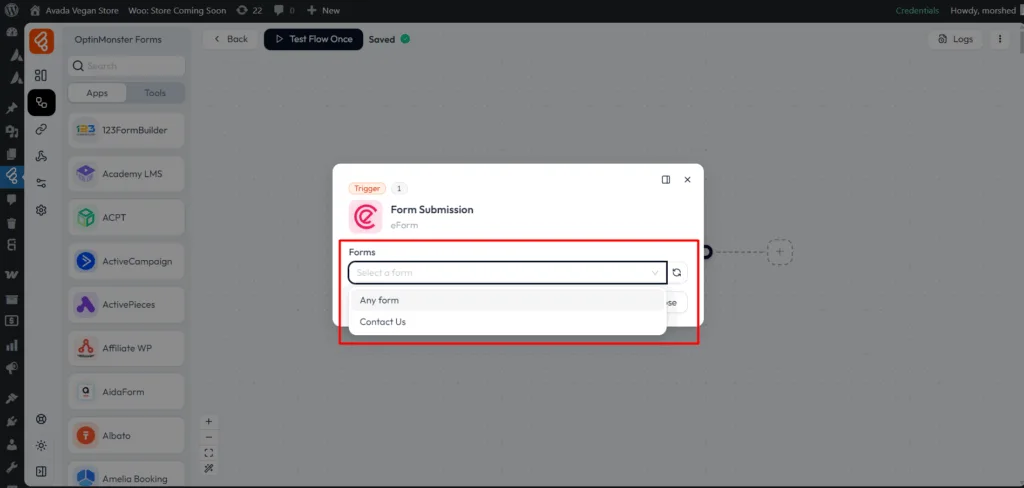
Task: Open the Webhooks icon in sidebar
Action: pyautogui.click(x=41, y=156)
